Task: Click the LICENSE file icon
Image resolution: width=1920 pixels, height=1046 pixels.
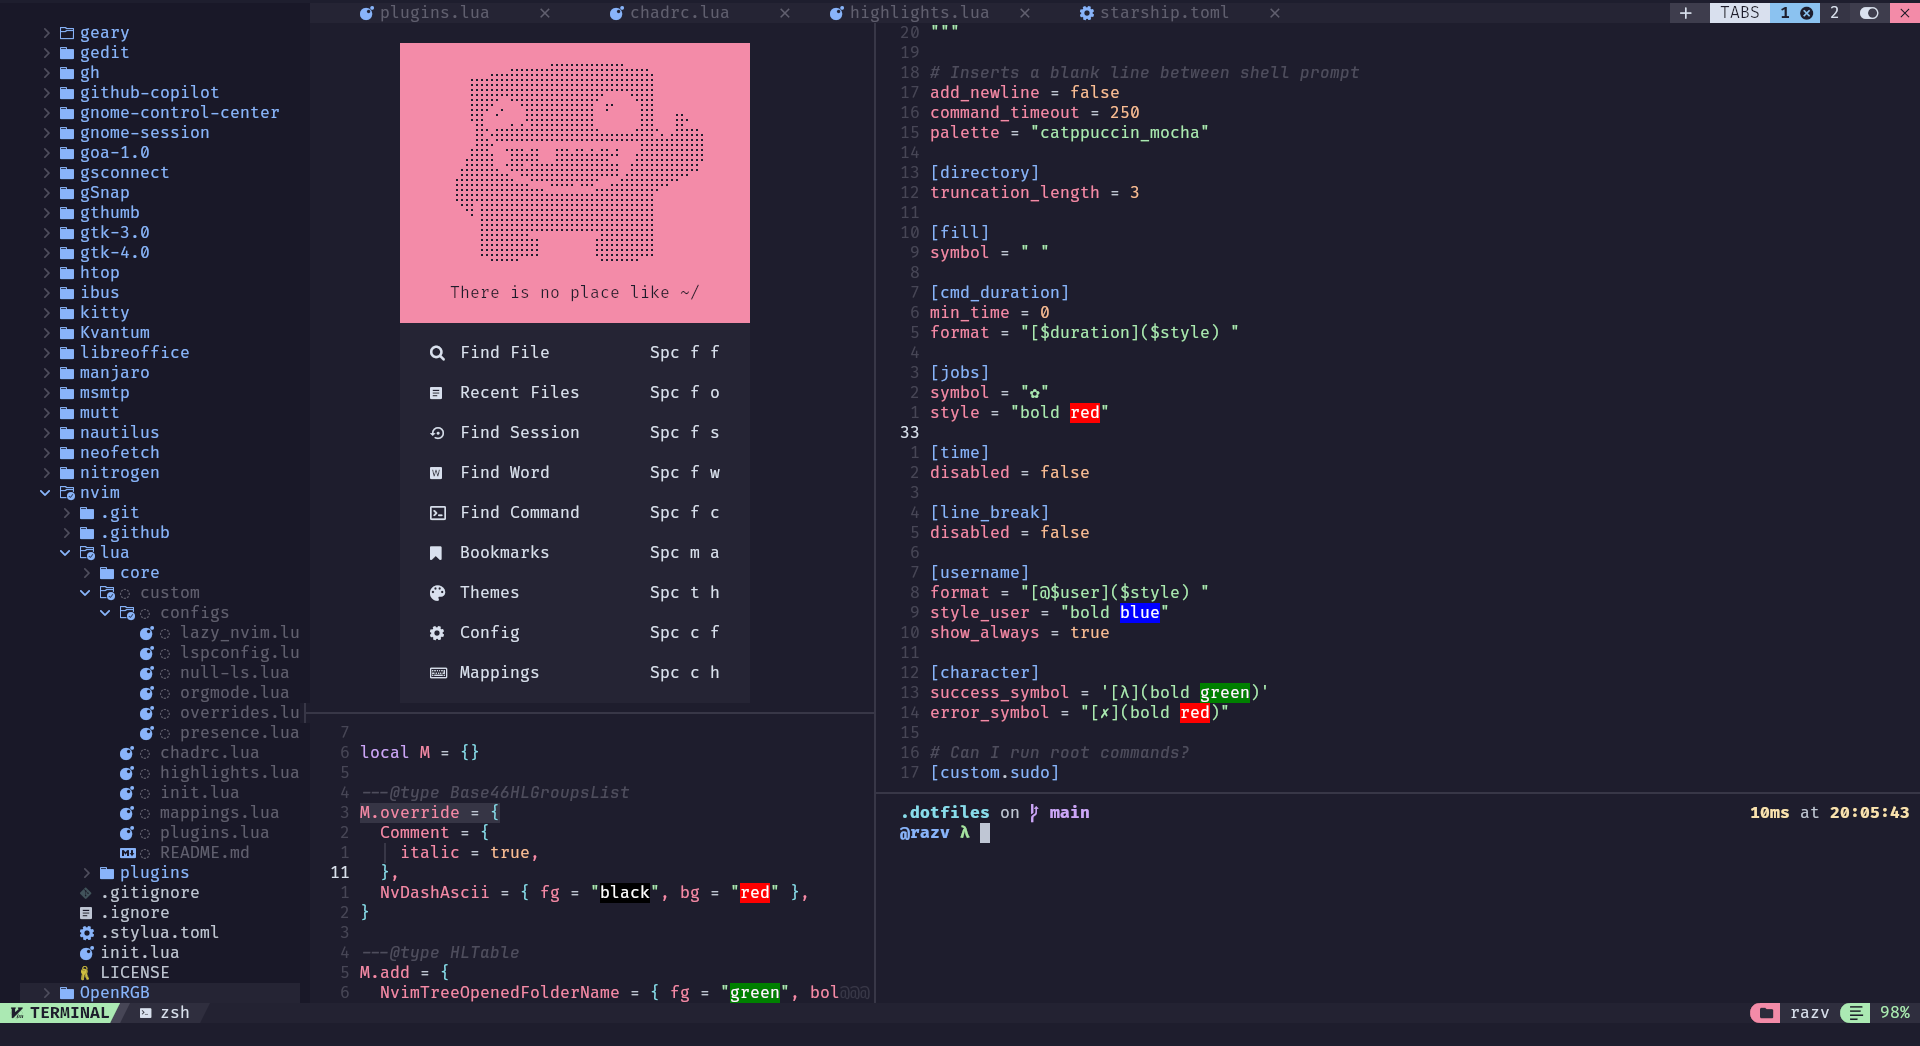Action: pyautogui.click(x=85, y=973)
